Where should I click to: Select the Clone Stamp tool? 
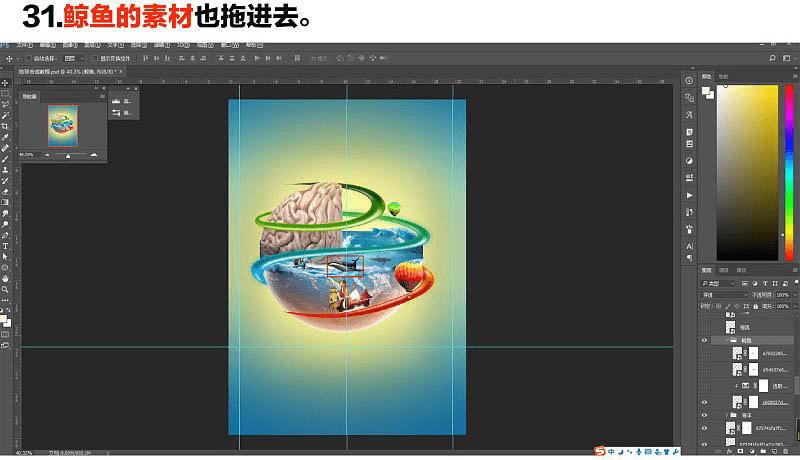[x=5, y=170]
